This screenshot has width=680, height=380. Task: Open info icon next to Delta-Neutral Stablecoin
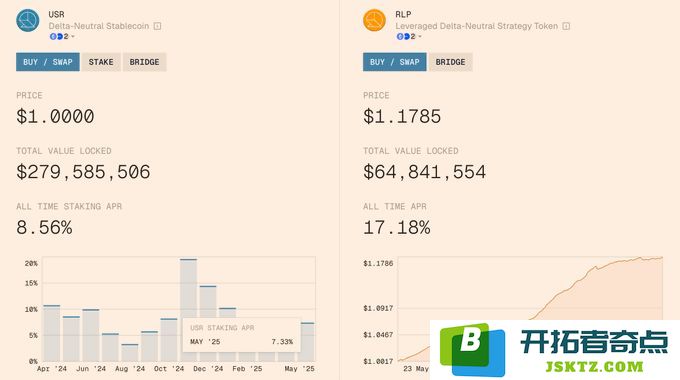tap(157, 26)
